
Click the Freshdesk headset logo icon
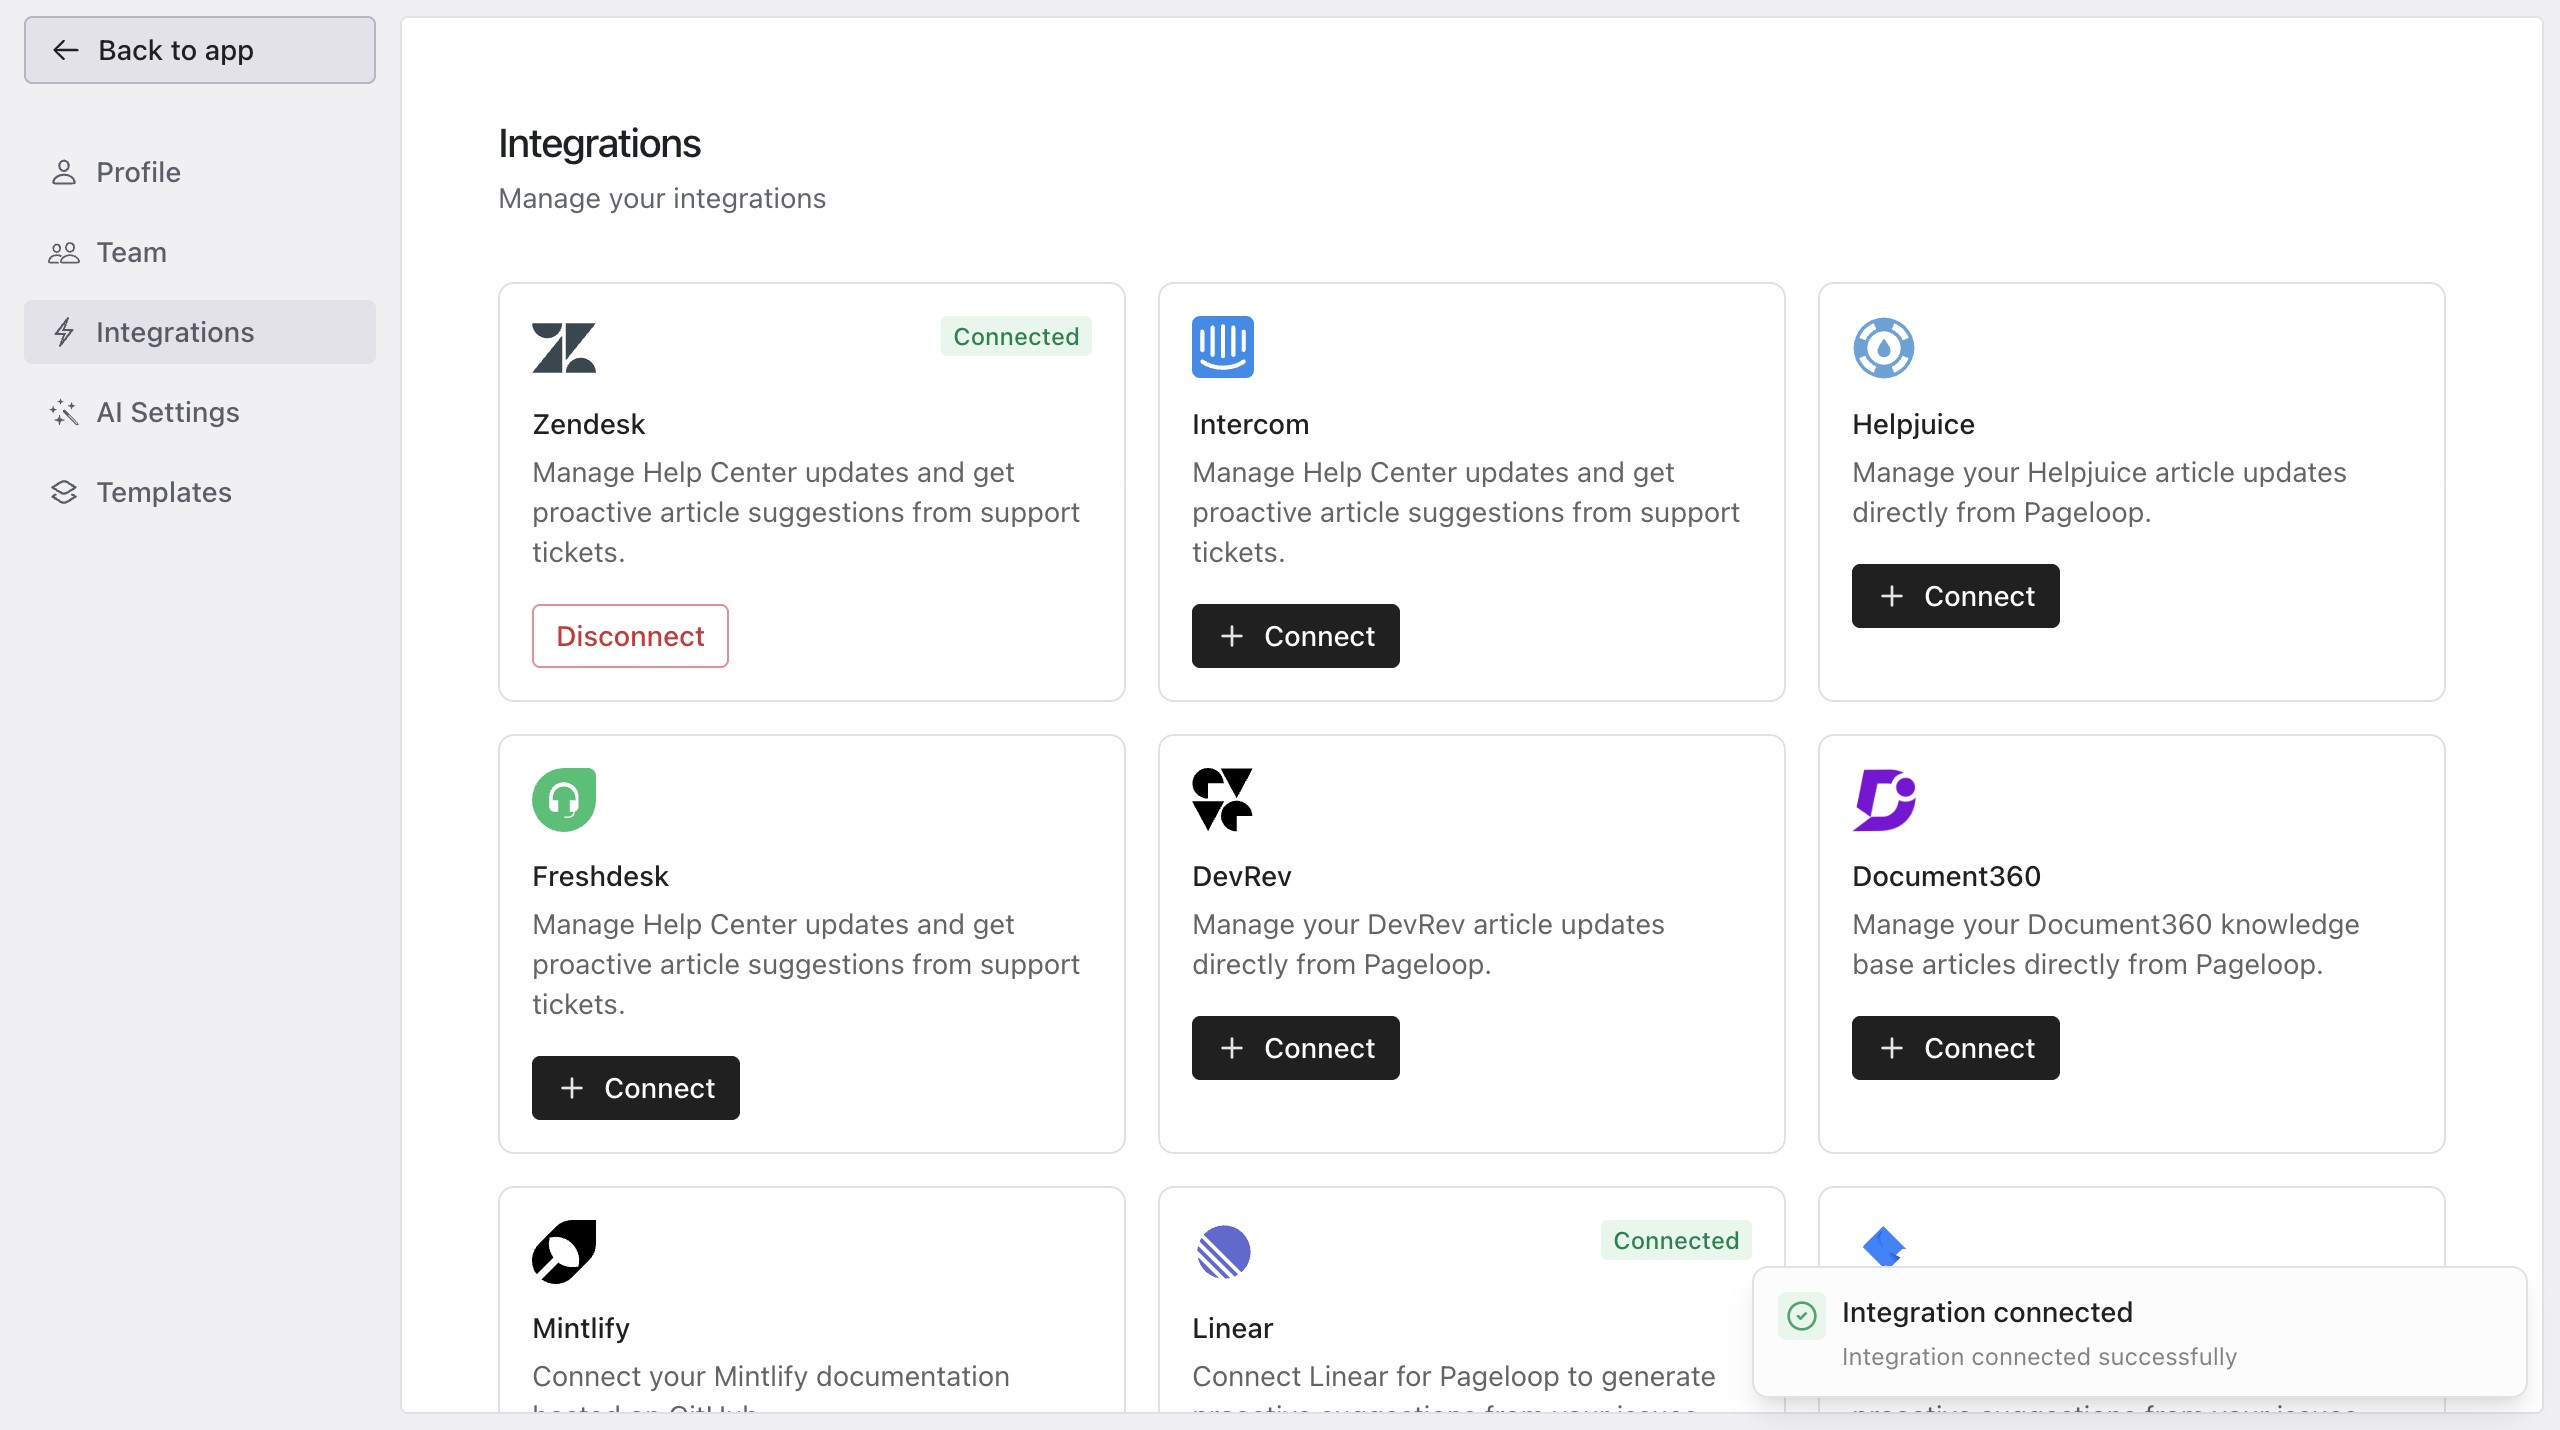tap(564, 799)
